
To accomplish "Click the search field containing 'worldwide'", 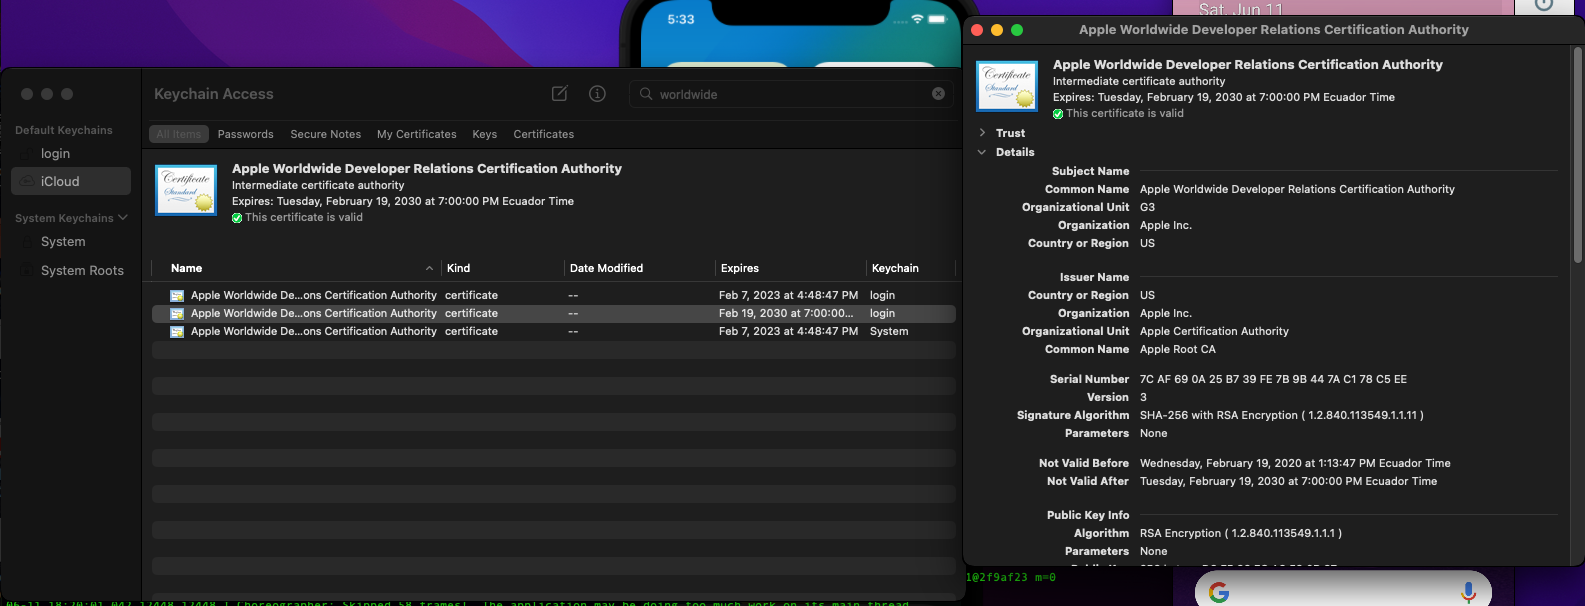I will click(x=791, y=94).
